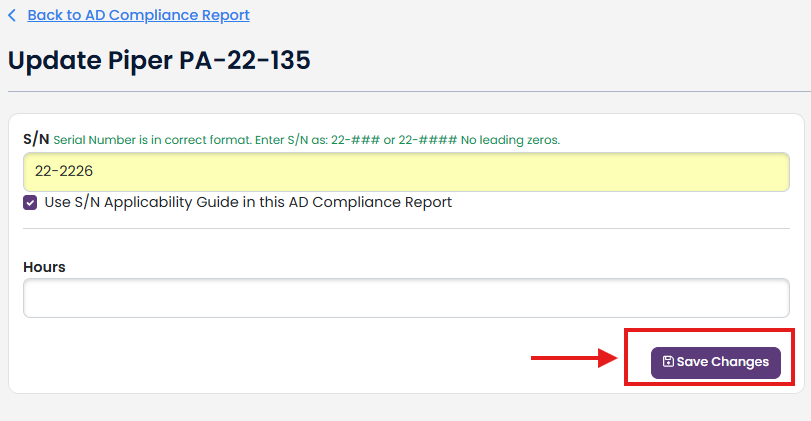
Task: Click the S/N field label
Action: [36, 139]
